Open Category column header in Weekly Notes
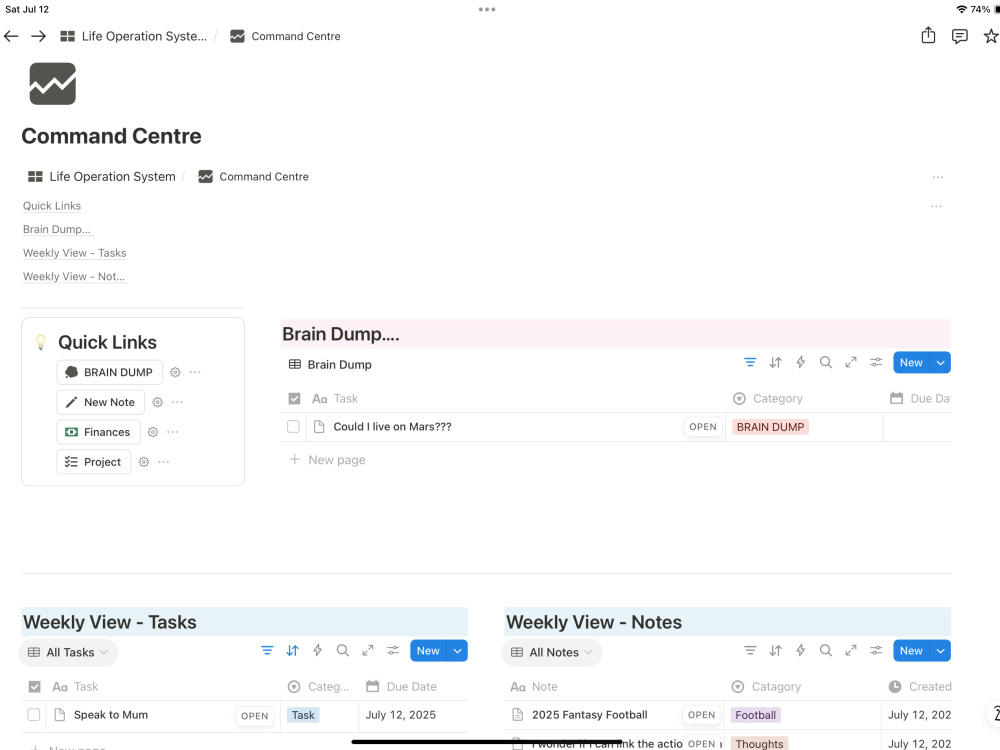This screenshot has height=750, width=1000. pos(767,687)
